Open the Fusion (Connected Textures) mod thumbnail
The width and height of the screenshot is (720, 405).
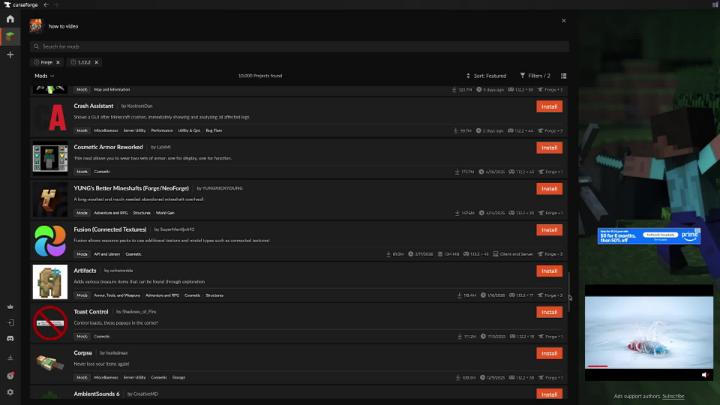(x=50, y=241)
